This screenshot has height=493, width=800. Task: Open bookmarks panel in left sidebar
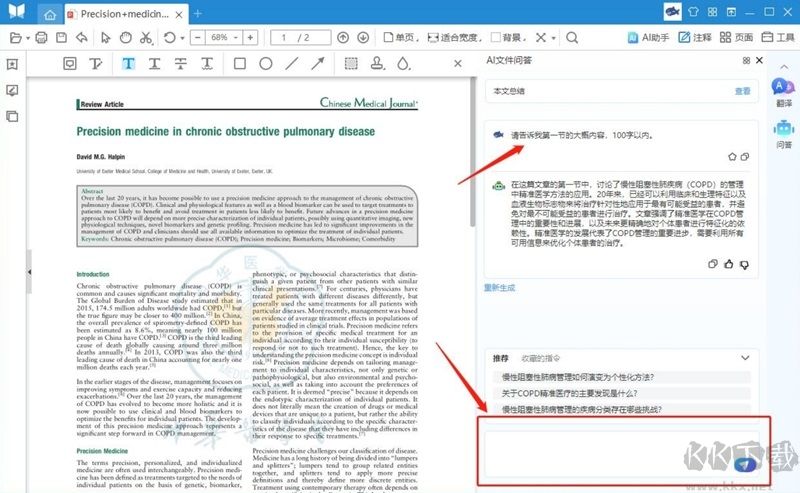(x=12, y=64)
